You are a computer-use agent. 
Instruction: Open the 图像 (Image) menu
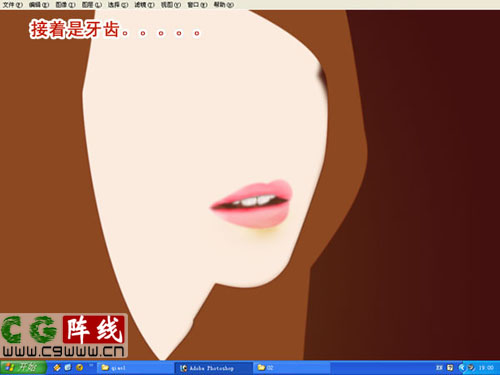(x=65, y=5)
